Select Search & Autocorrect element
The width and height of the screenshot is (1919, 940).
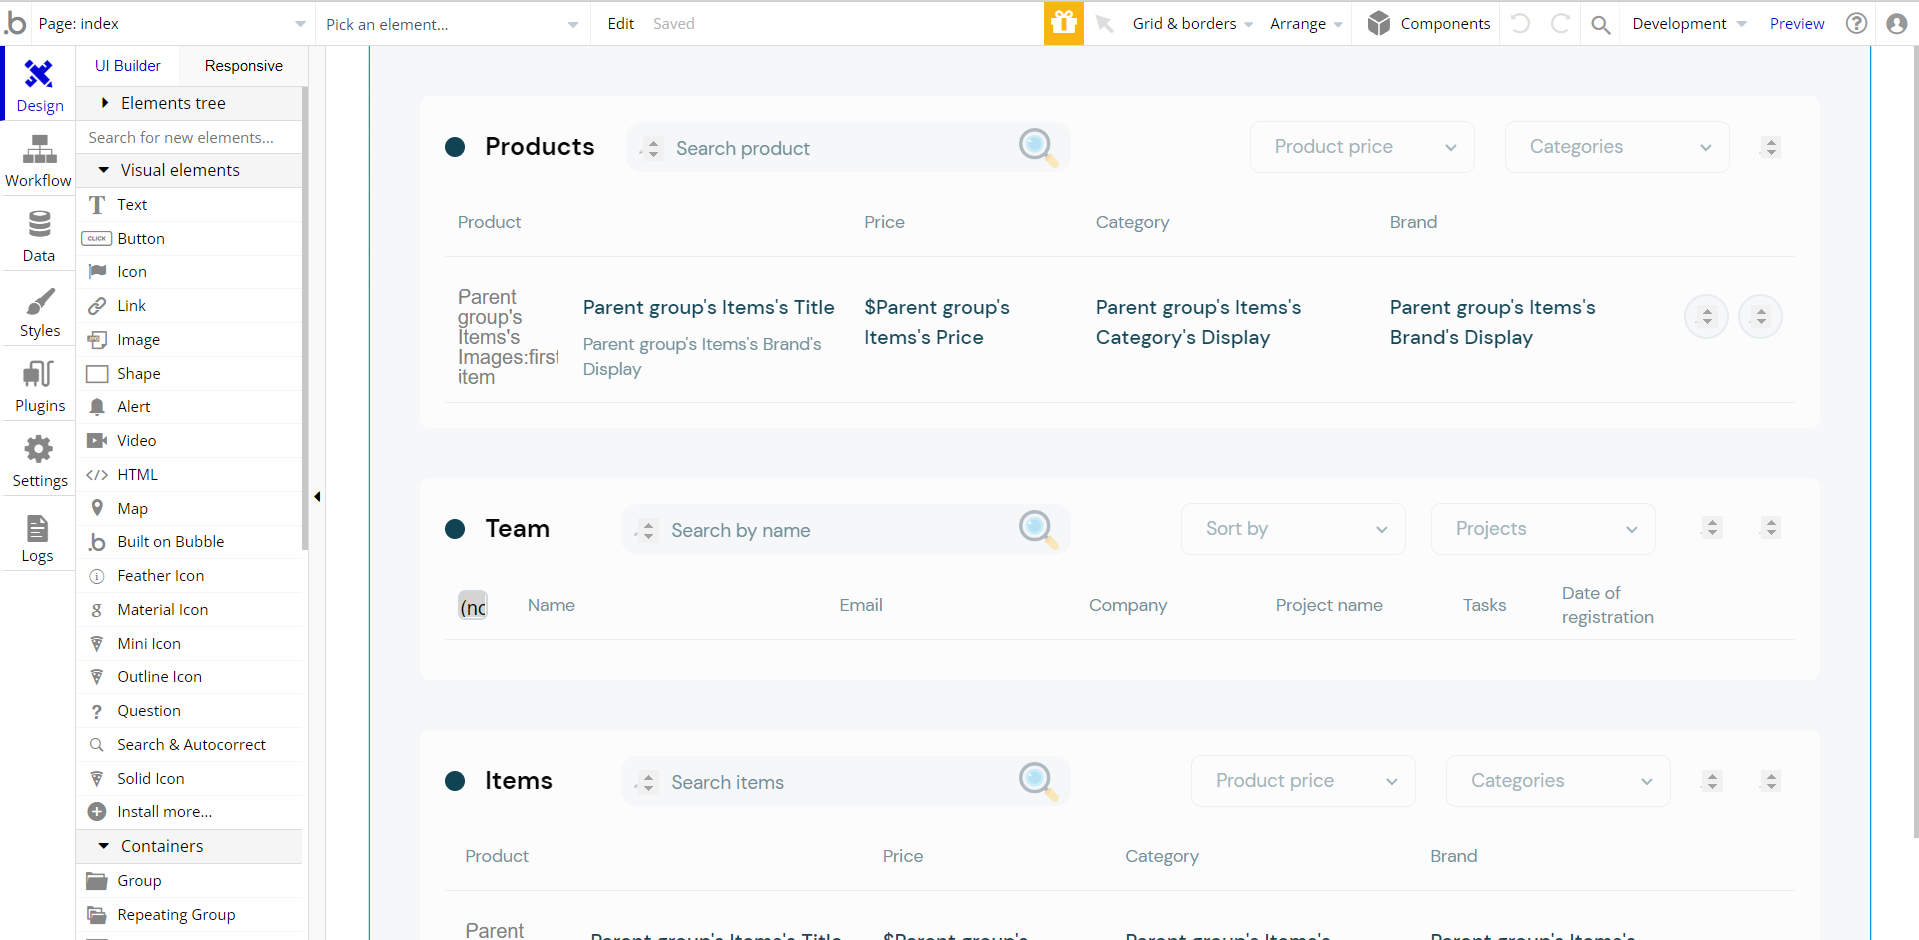[x=190, y=744]
